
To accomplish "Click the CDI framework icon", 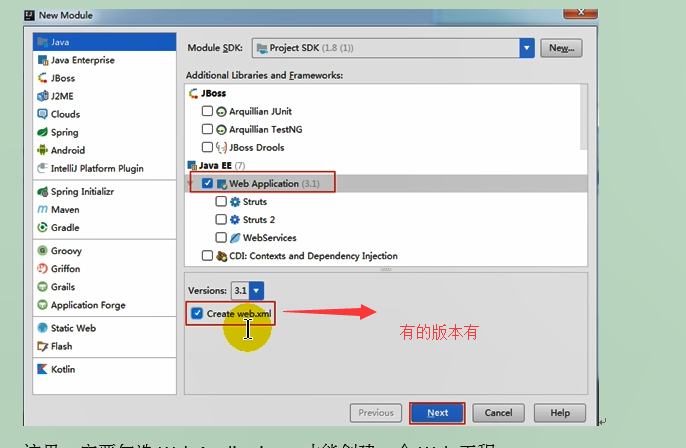I will pyautogui.click(x=222, y=256).
